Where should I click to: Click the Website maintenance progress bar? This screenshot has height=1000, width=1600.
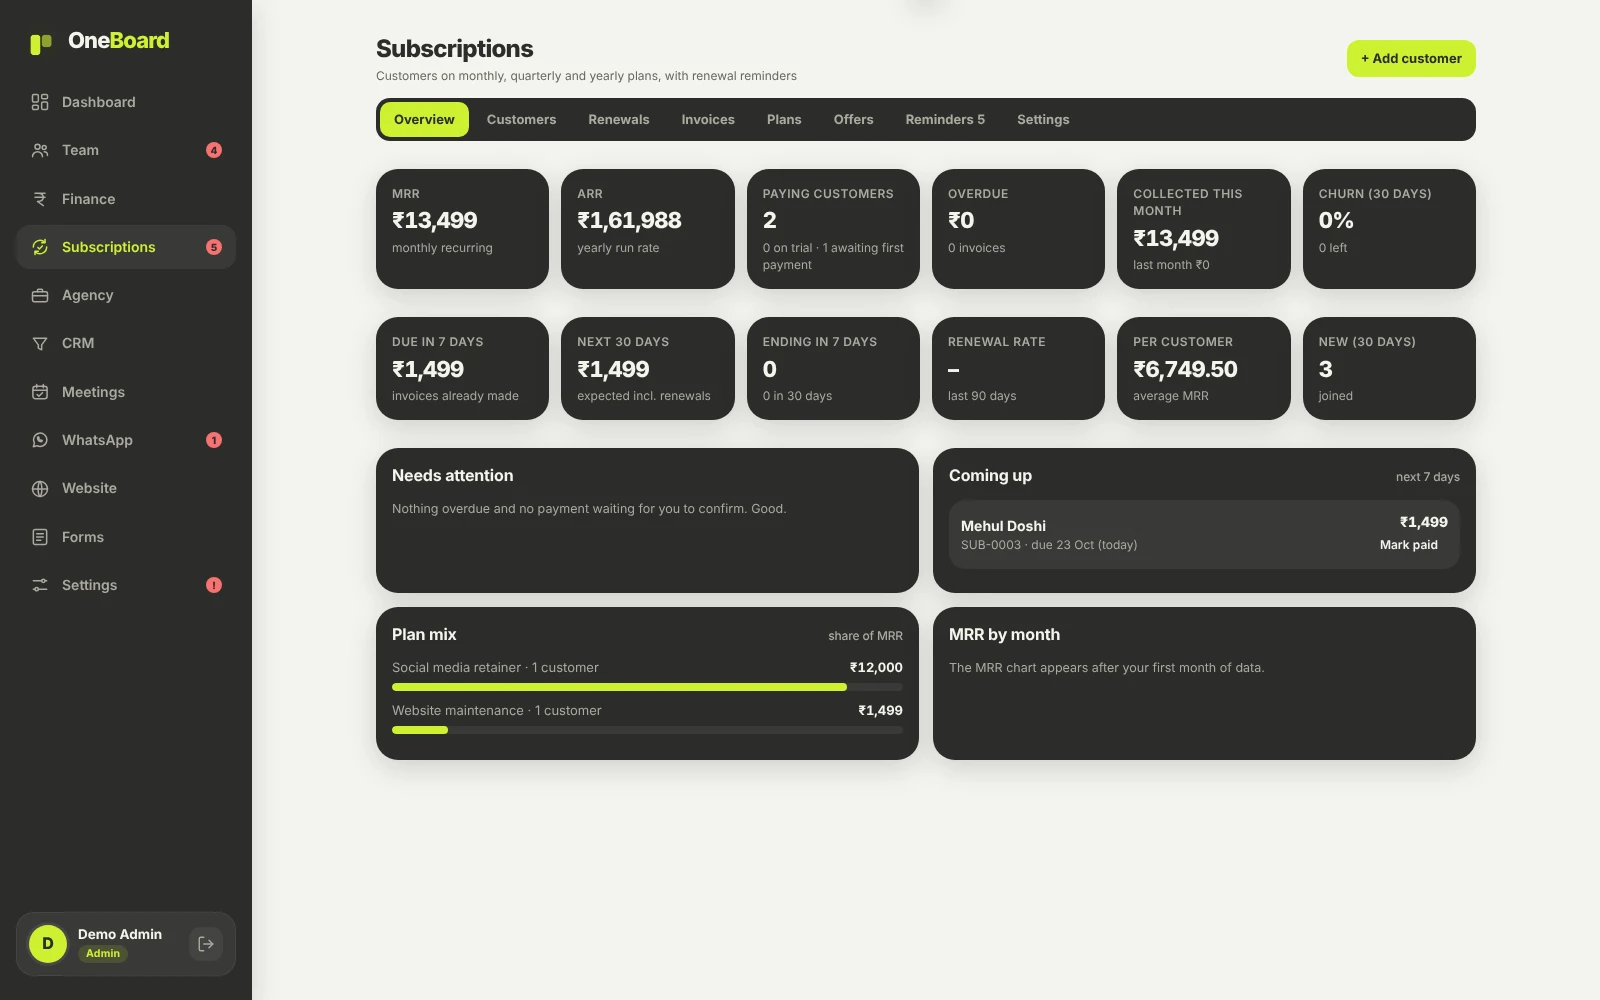647,730
